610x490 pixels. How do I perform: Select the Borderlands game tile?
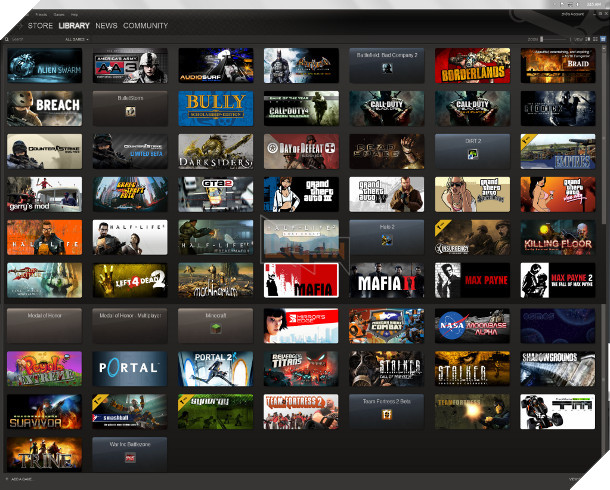pyautogui.click(x=471, y=65)
